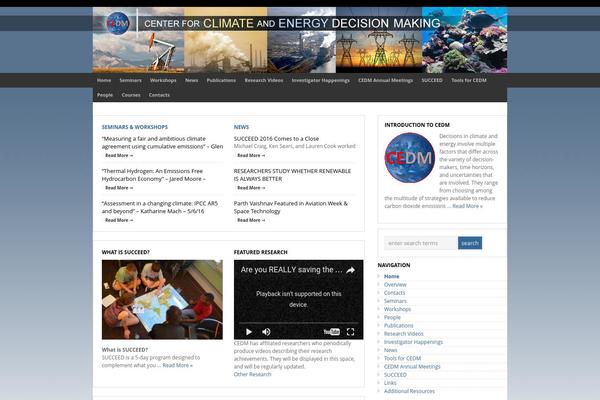This screenshot has height=400, width=600.
Task: Open Contacts in top menu bar
Action: click(x=159, y=95)
